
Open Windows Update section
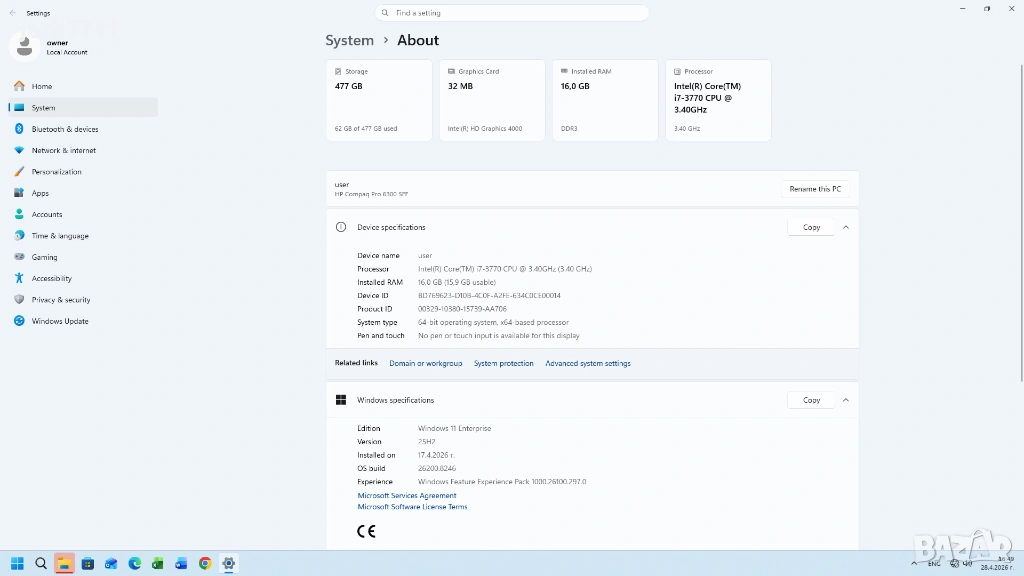point(59,321)
